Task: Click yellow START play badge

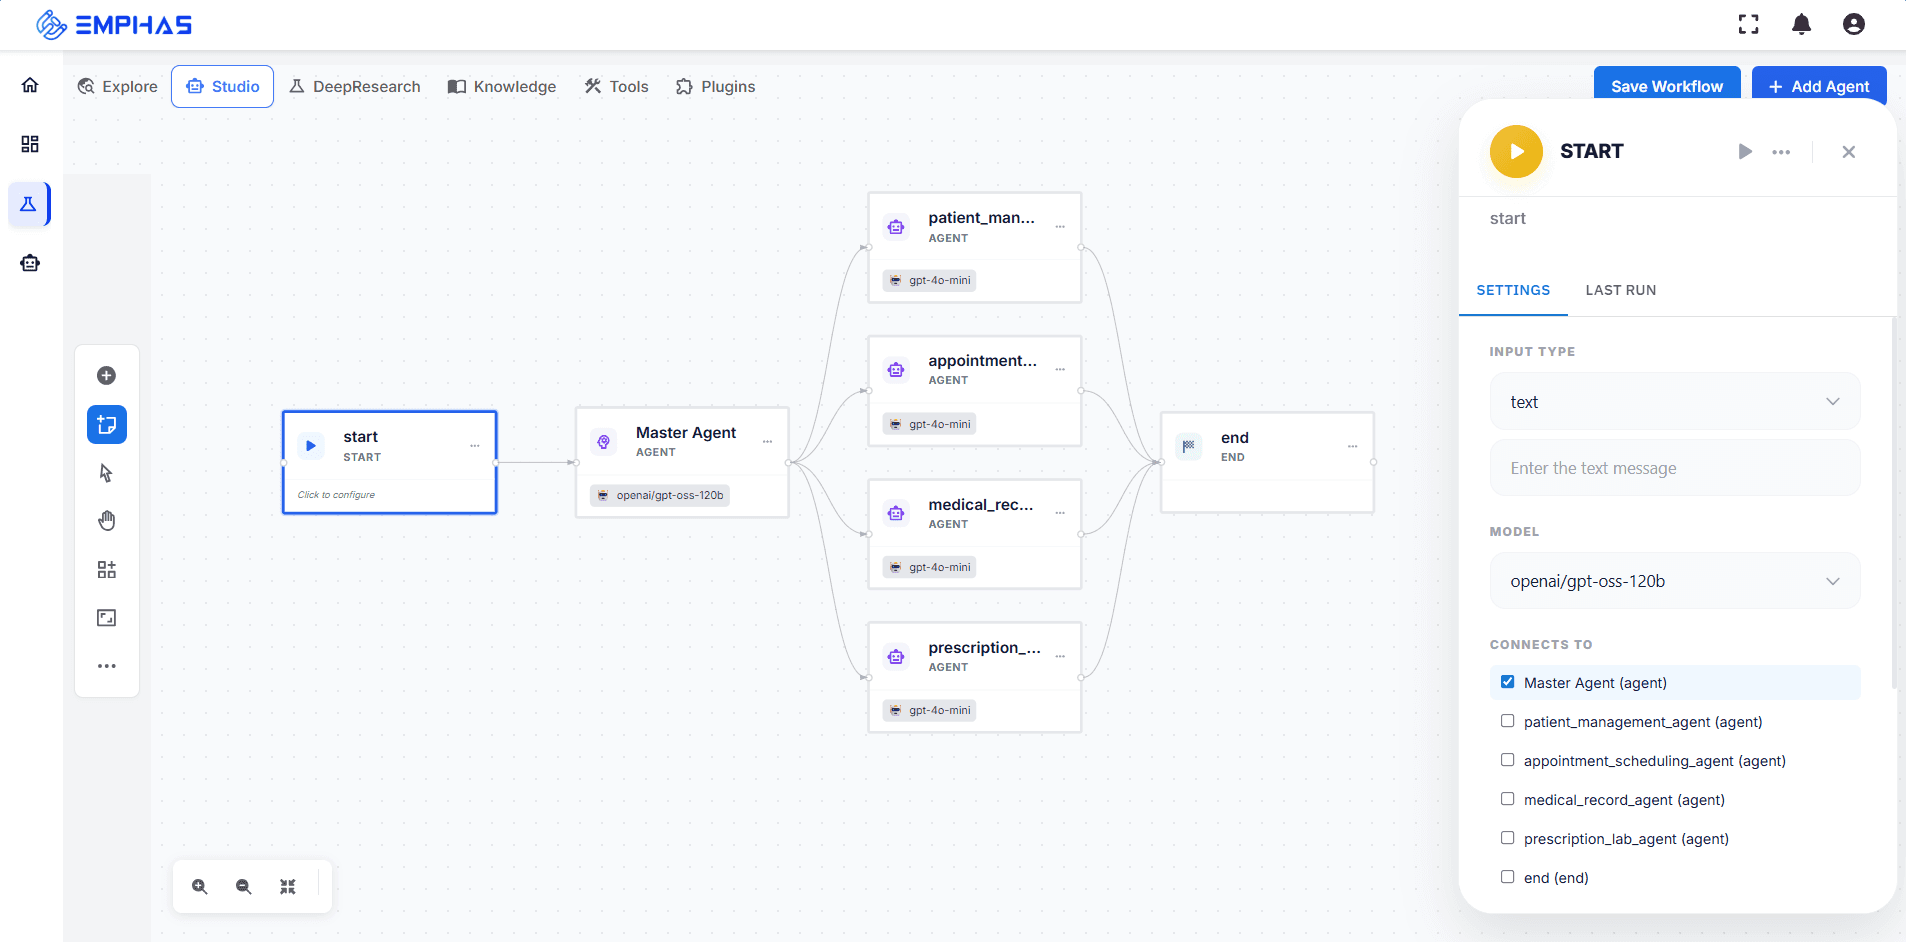Action: (1516, 152)
